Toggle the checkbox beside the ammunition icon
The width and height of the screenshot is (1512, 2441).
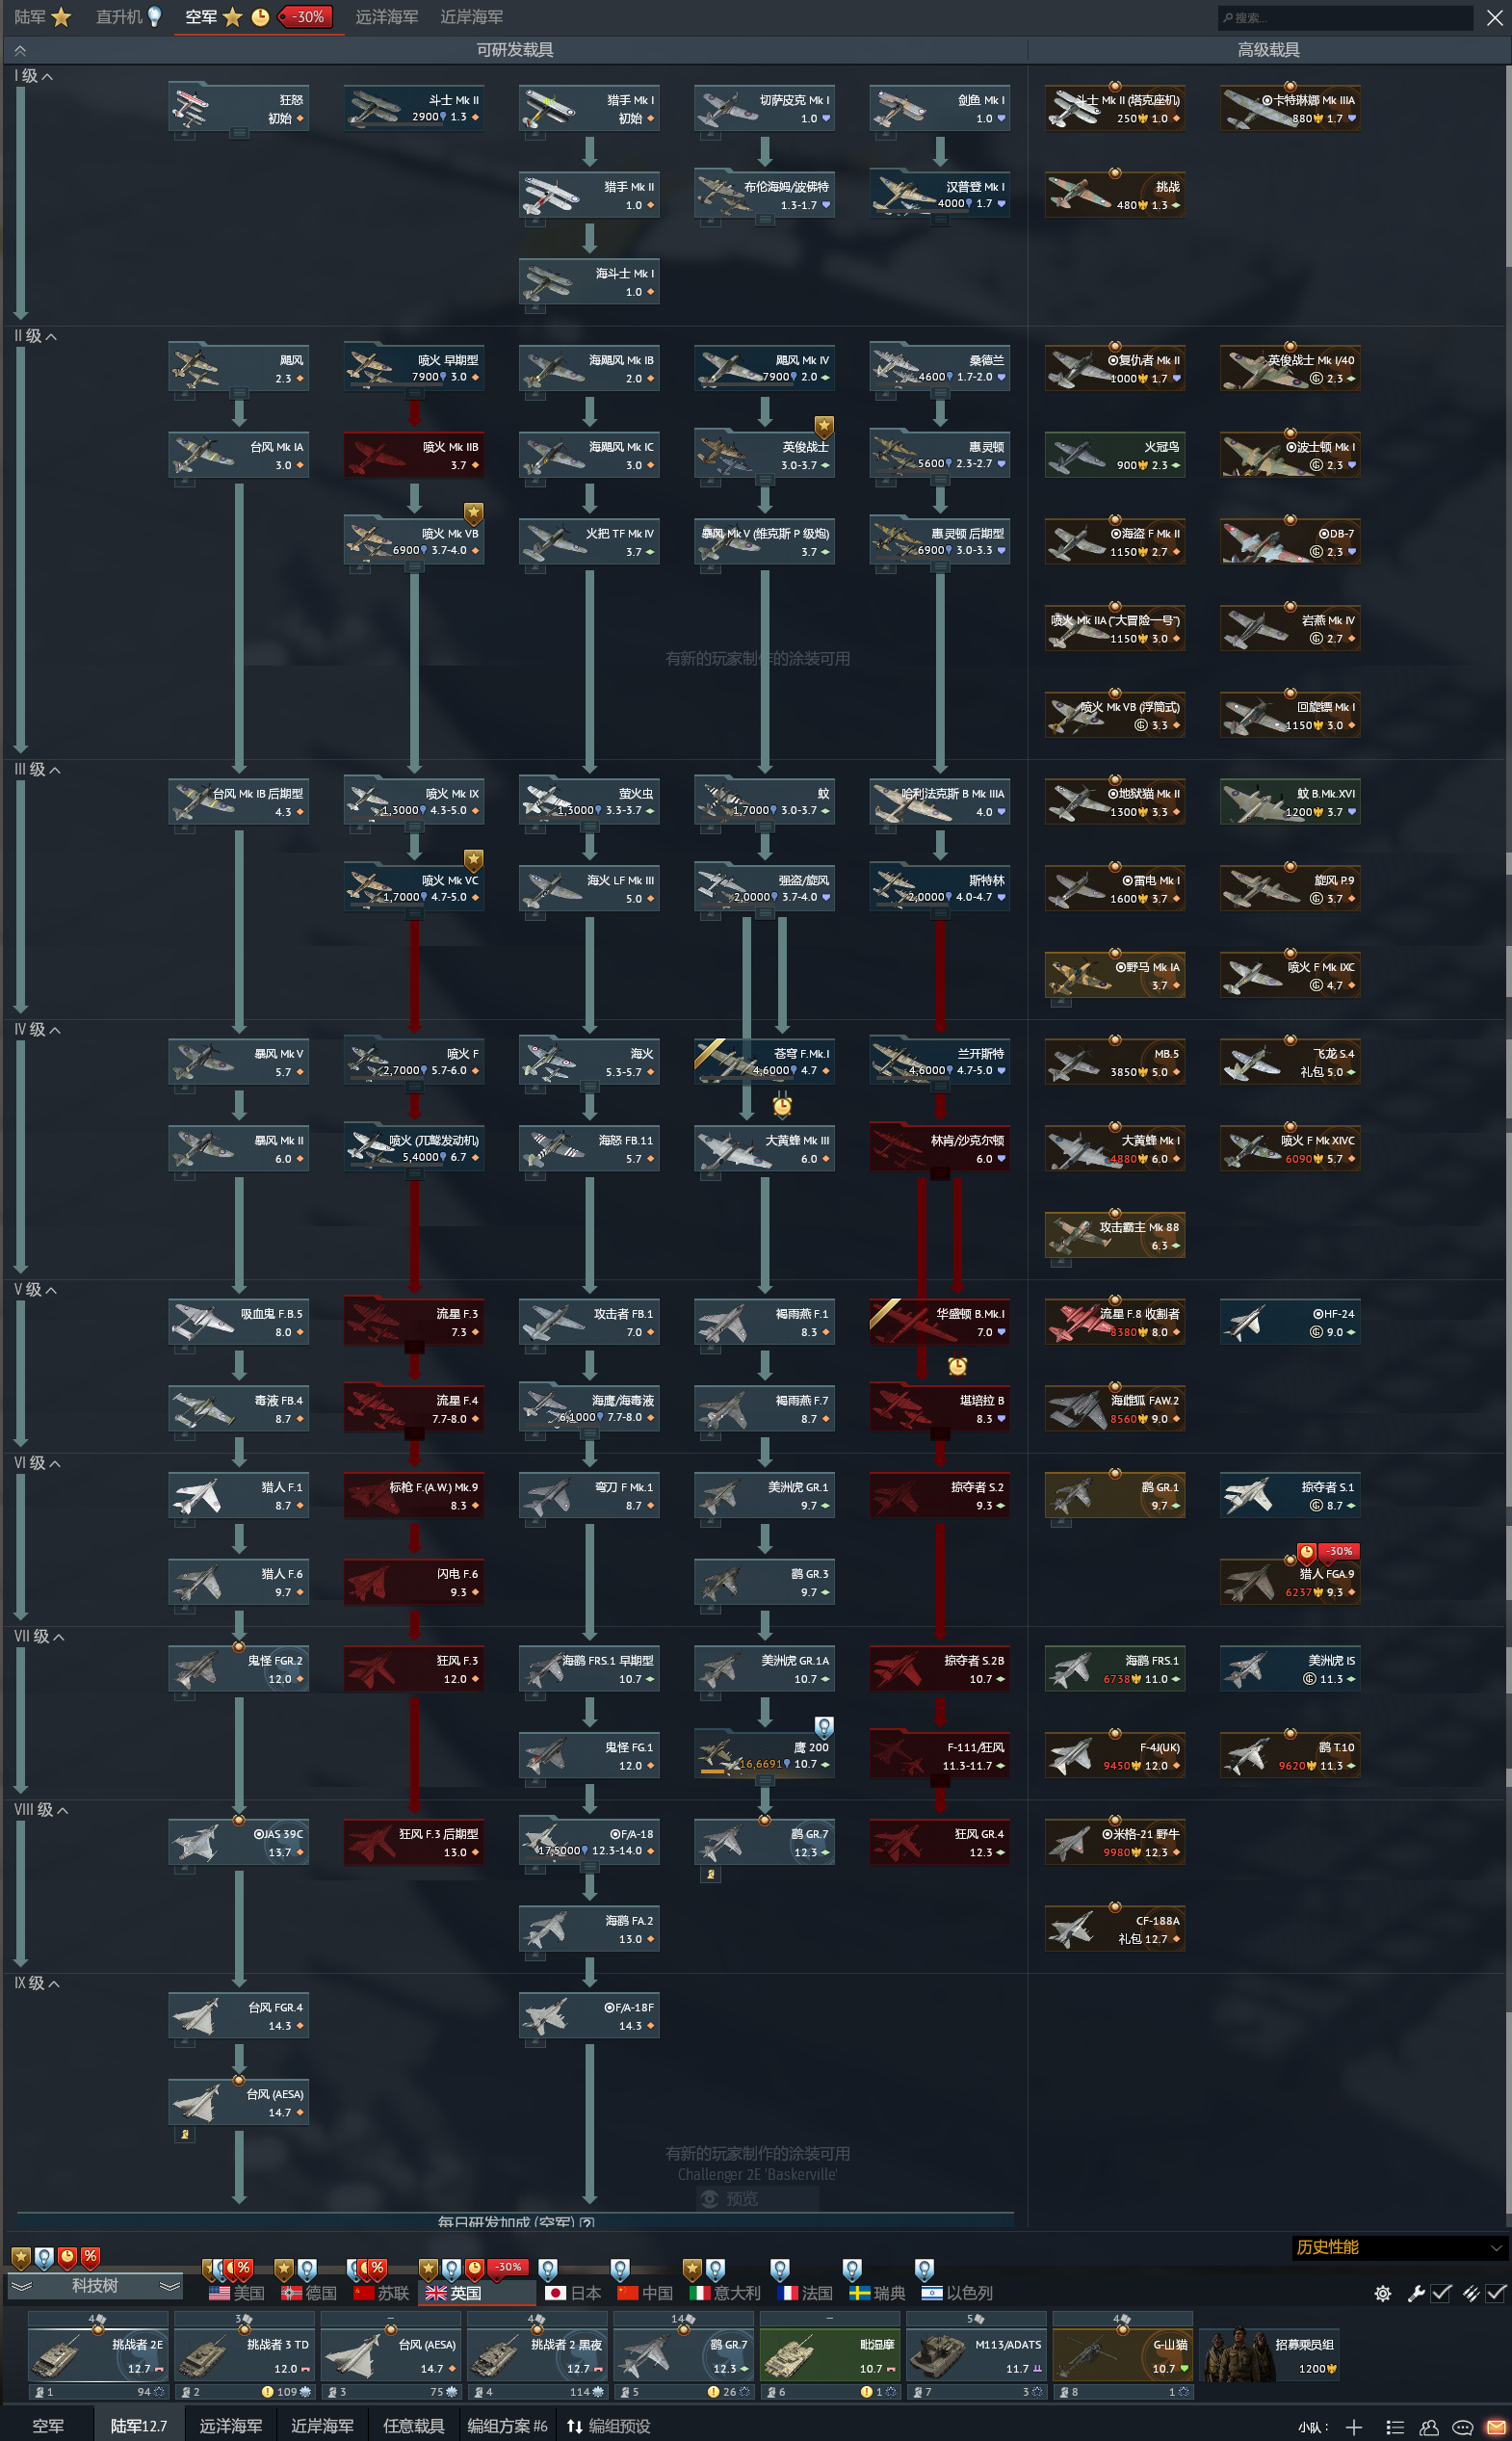tap(1495, 2294)
